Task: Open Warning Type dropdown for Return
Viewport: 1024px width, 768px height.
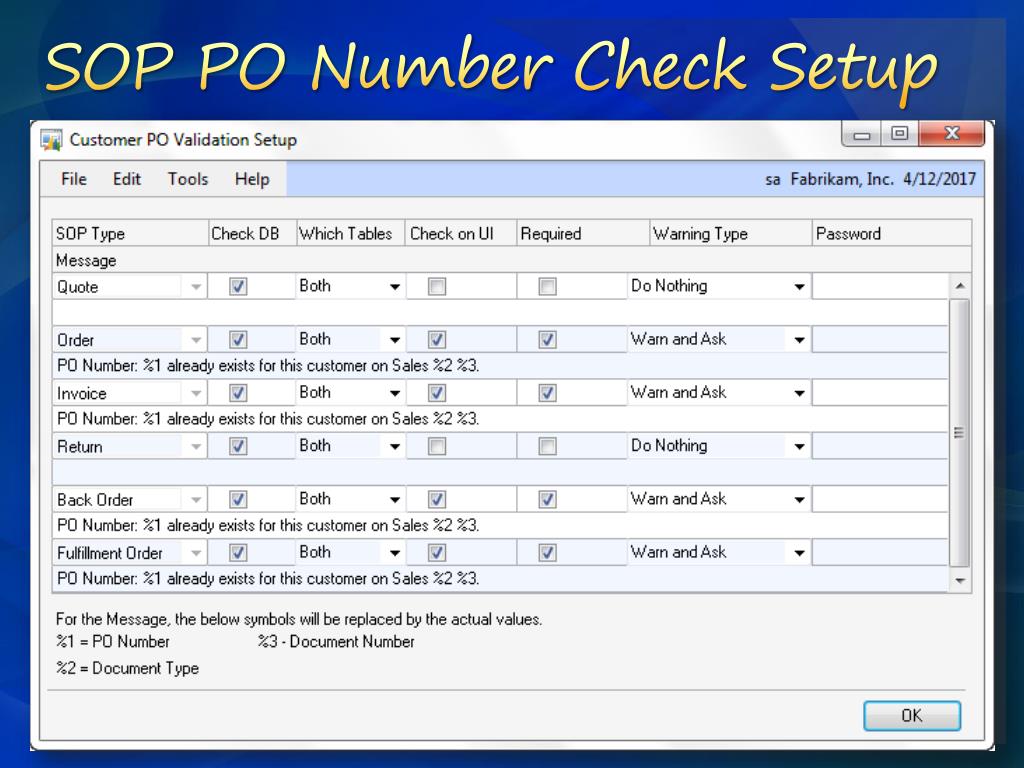Action: [799, 447]
